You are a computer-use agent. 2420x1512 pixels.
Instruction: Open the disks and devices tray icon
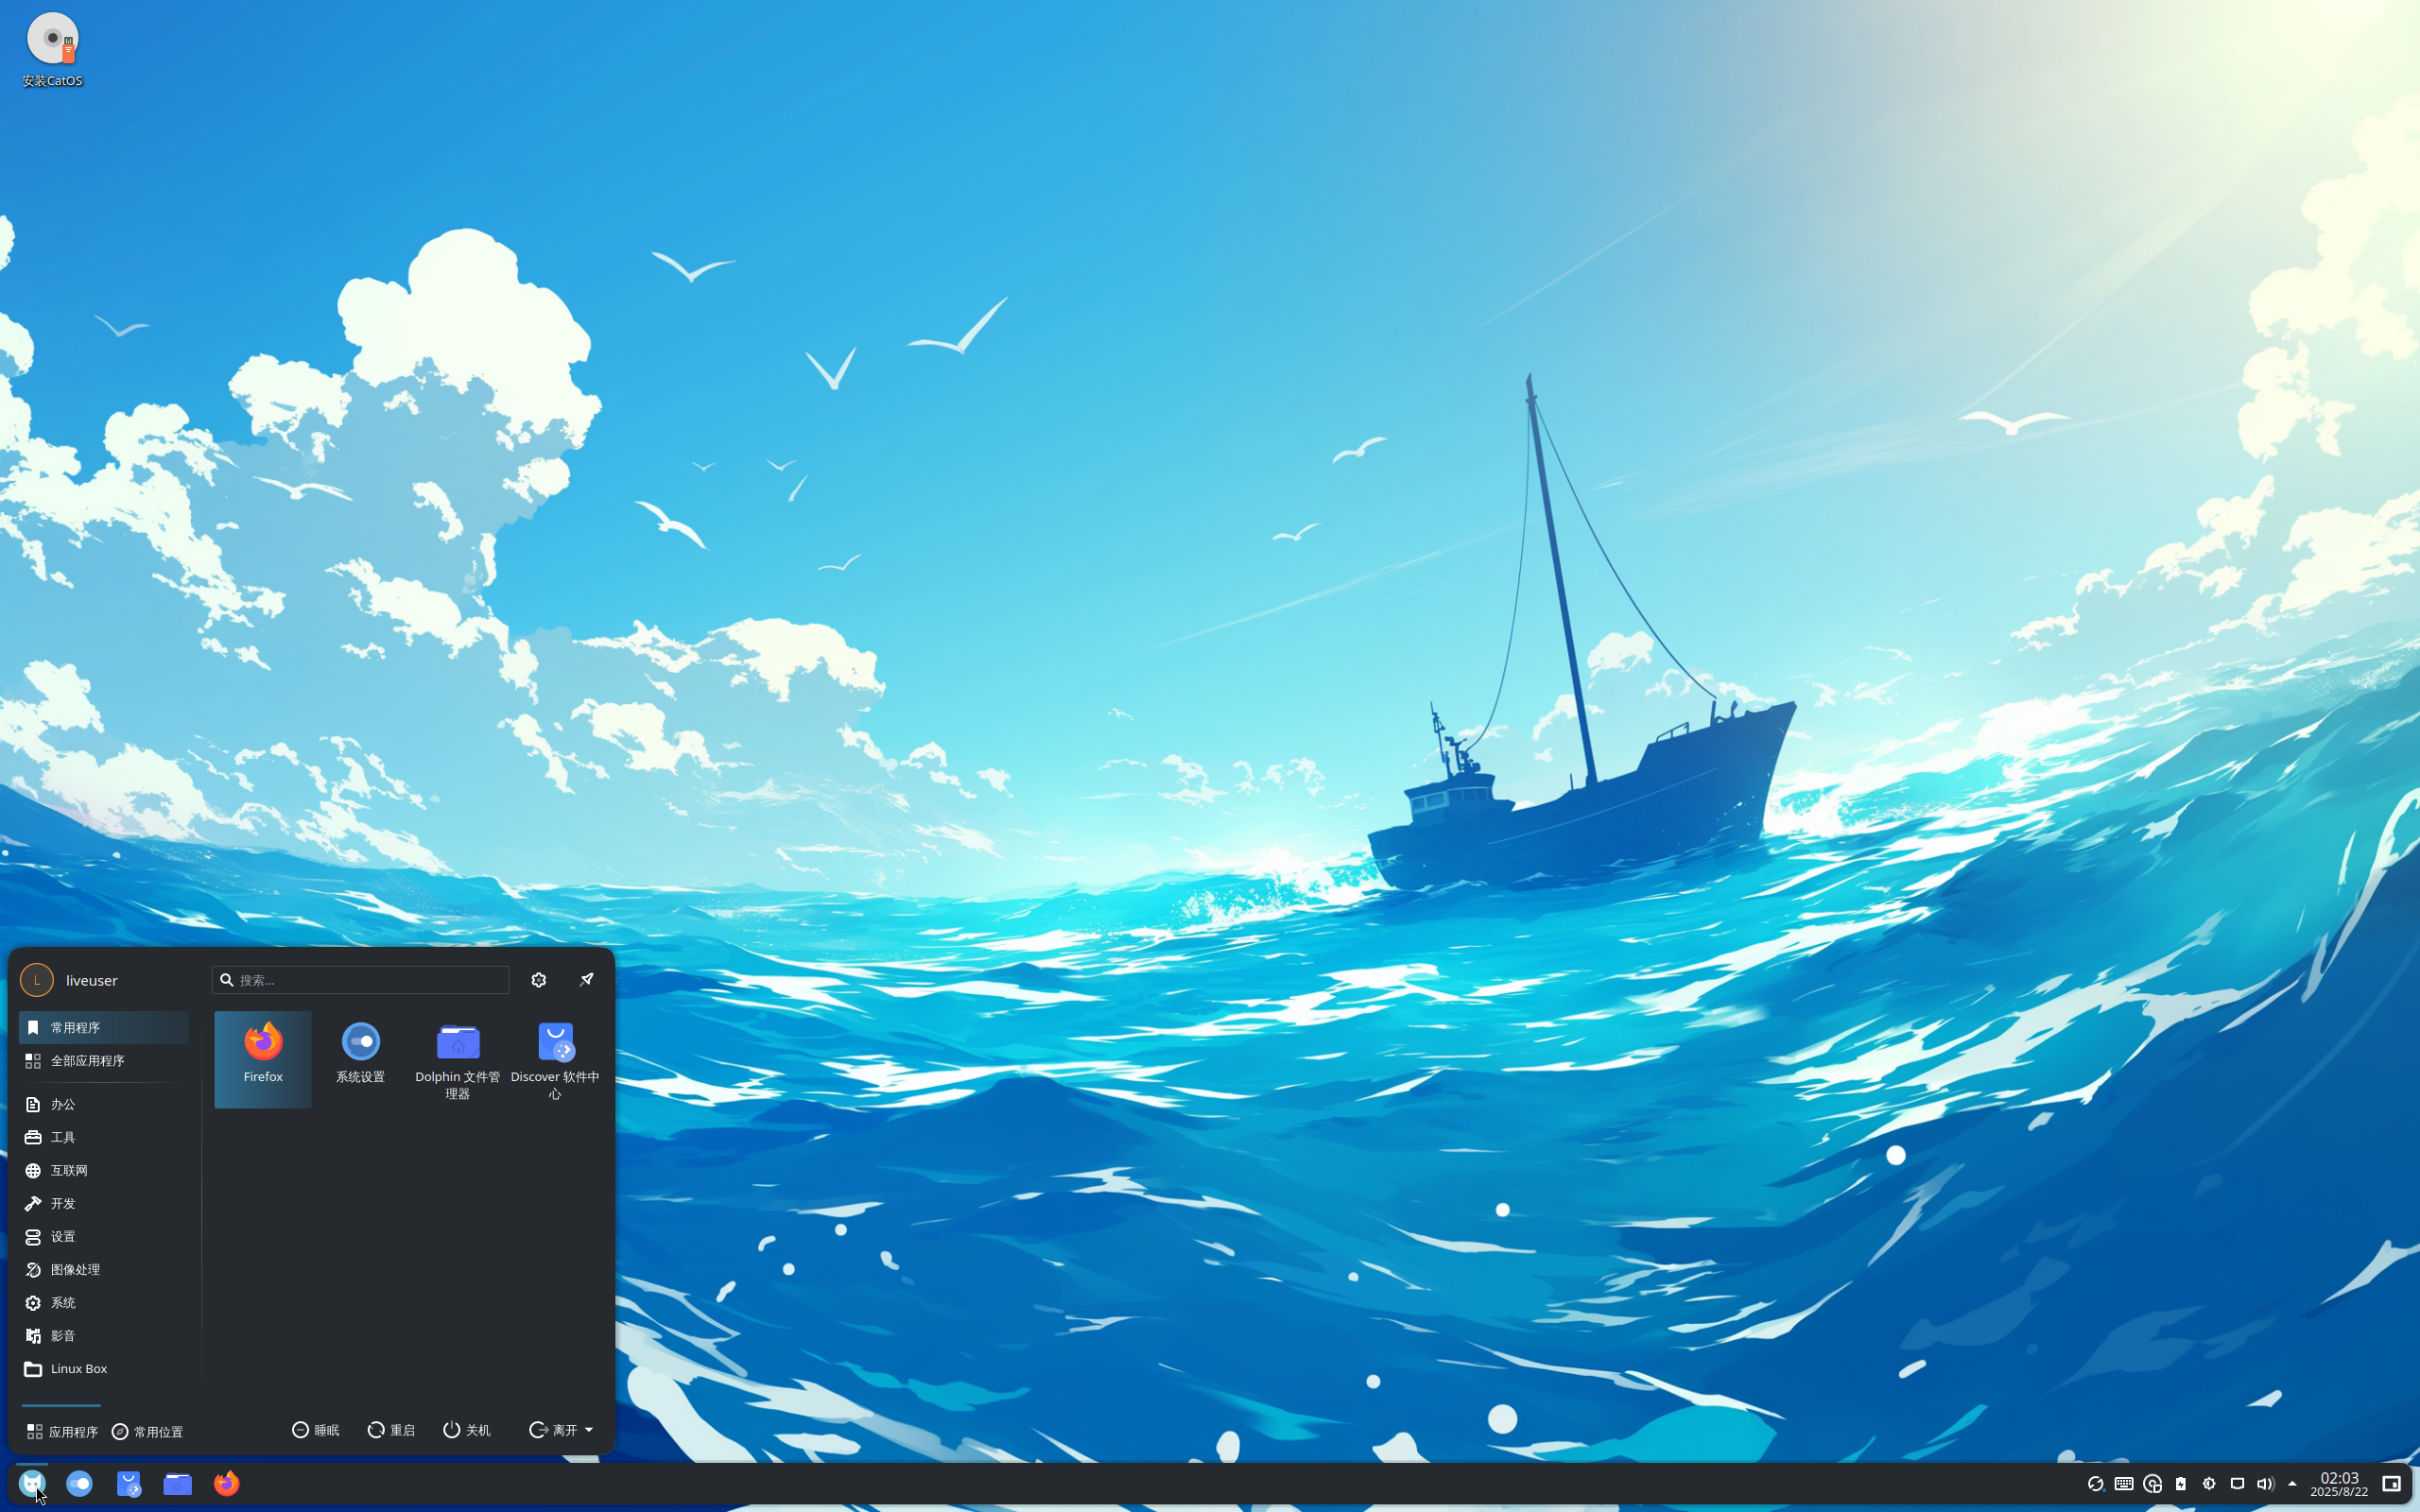click(2153, 1484)
